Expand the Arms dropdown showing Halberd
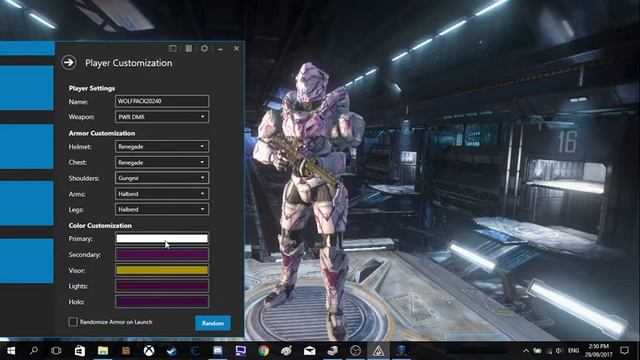The width and height of the screenshot is (640, 360). (162, 194)
